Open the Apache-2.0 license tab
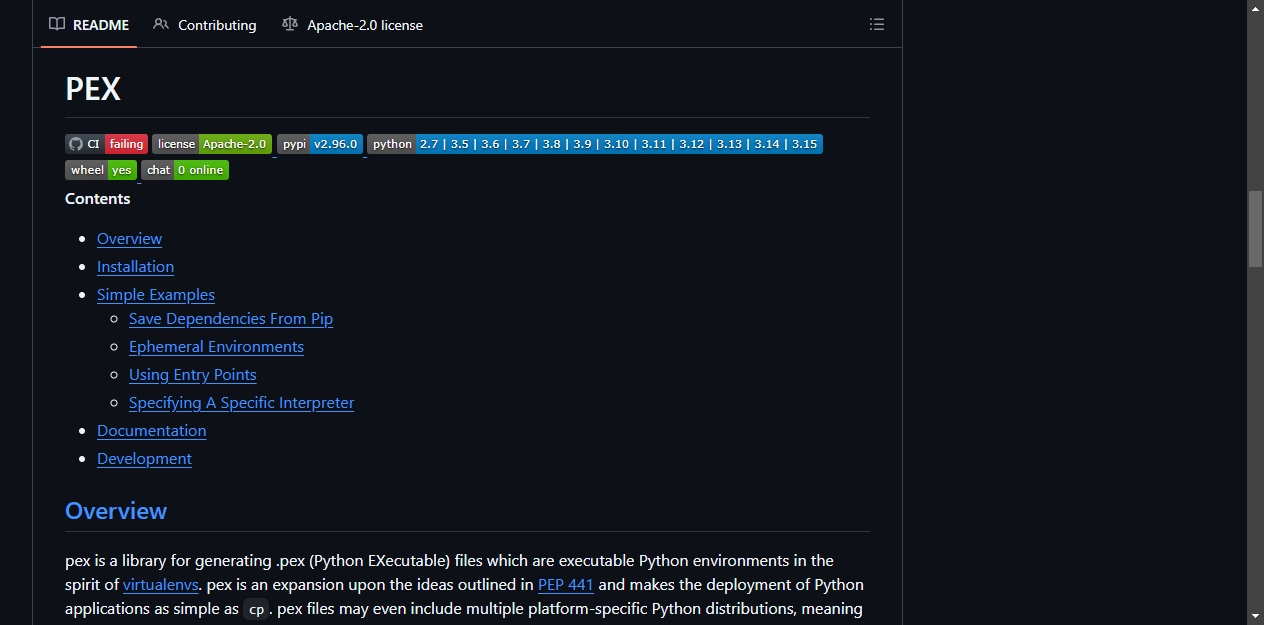 pos(353,25)
